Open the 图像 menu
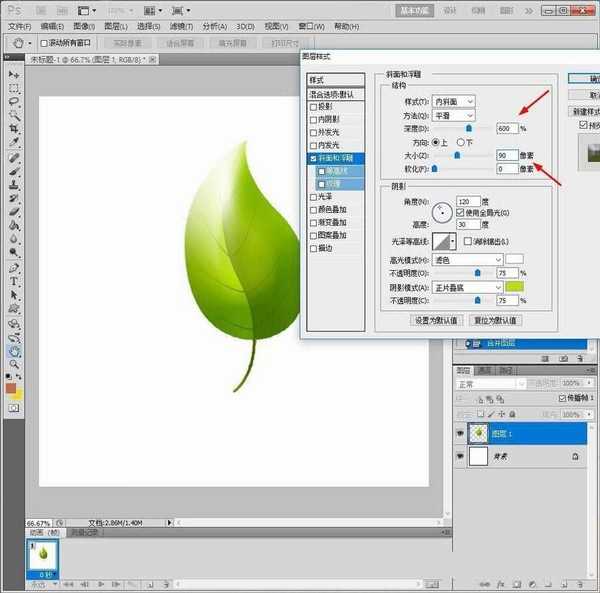The height and width of the screenshot is (593, 600). 82,25
